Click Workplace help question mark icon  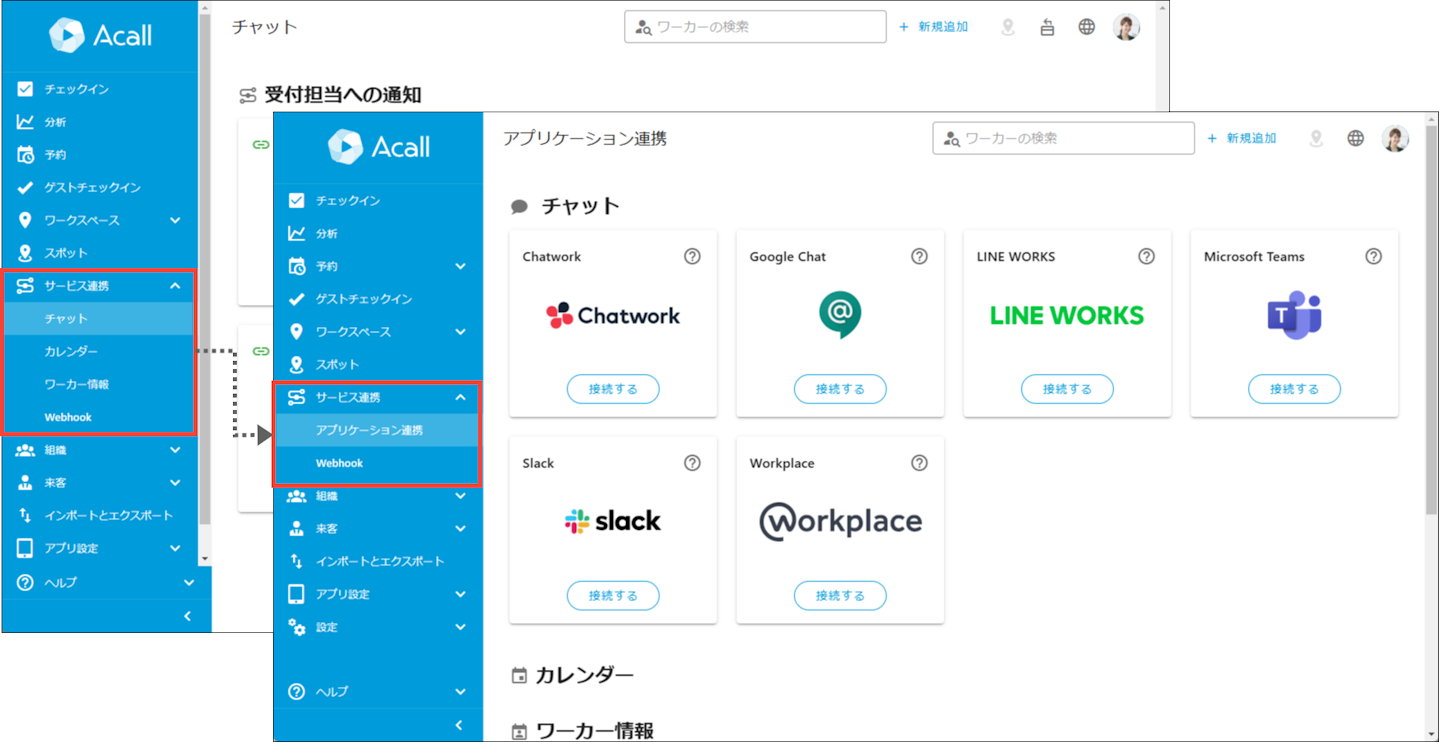click(x=919, y=463)
